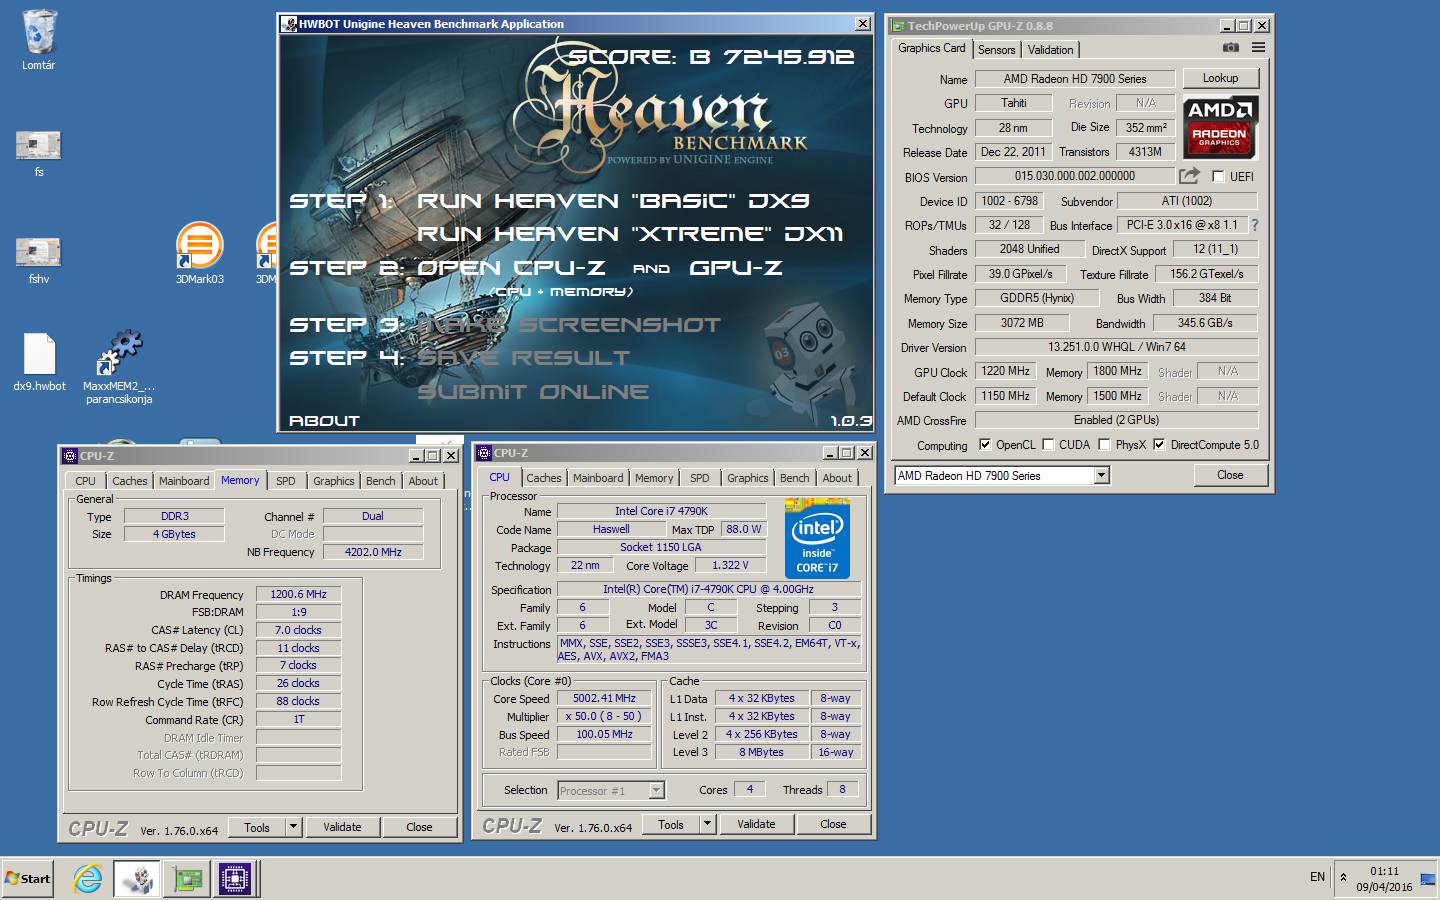Click the GPU name field AMD Radeon HD 7900 Series

point(1075,79)
